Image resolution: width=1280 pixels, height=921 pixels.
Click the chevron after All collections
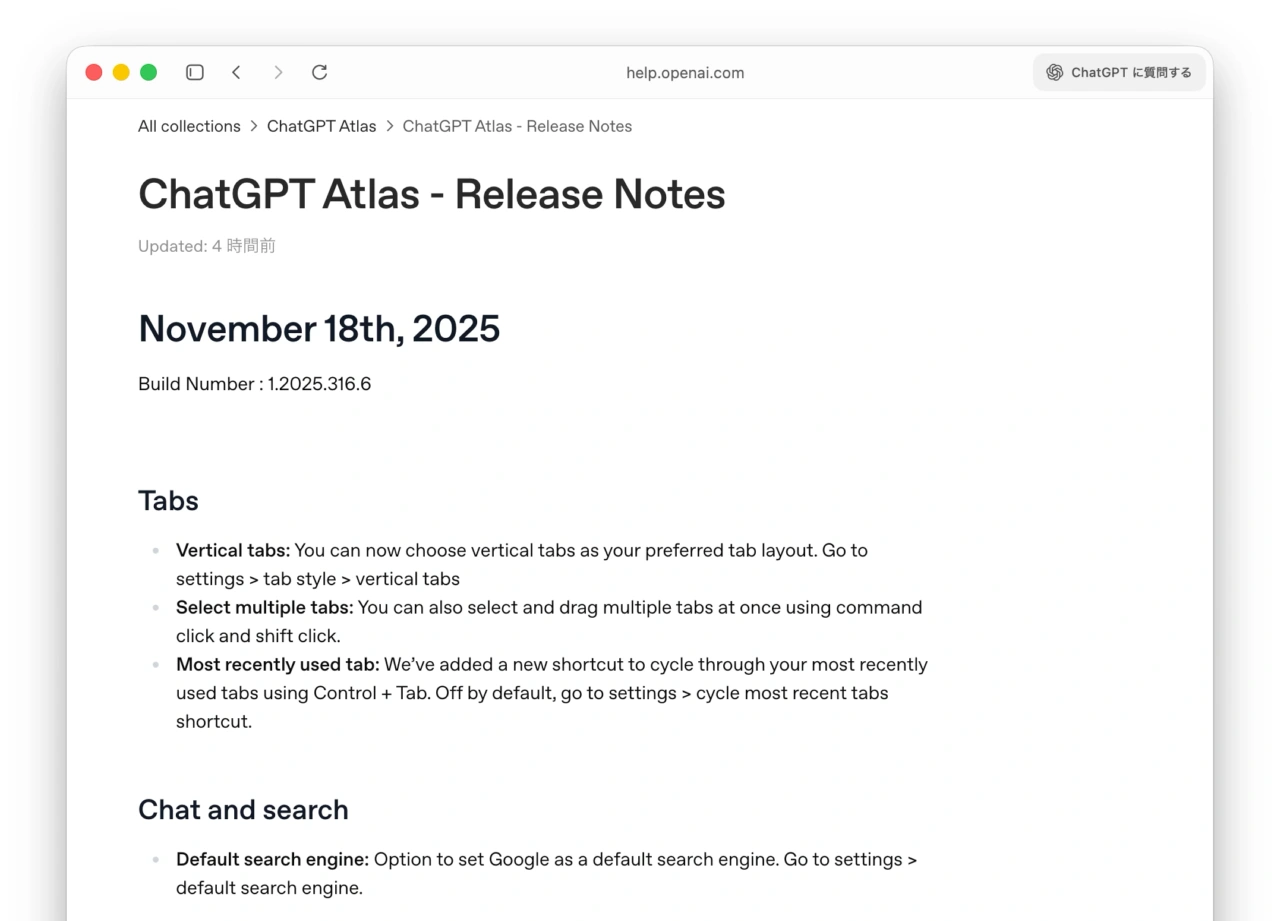tap(253, 126)
